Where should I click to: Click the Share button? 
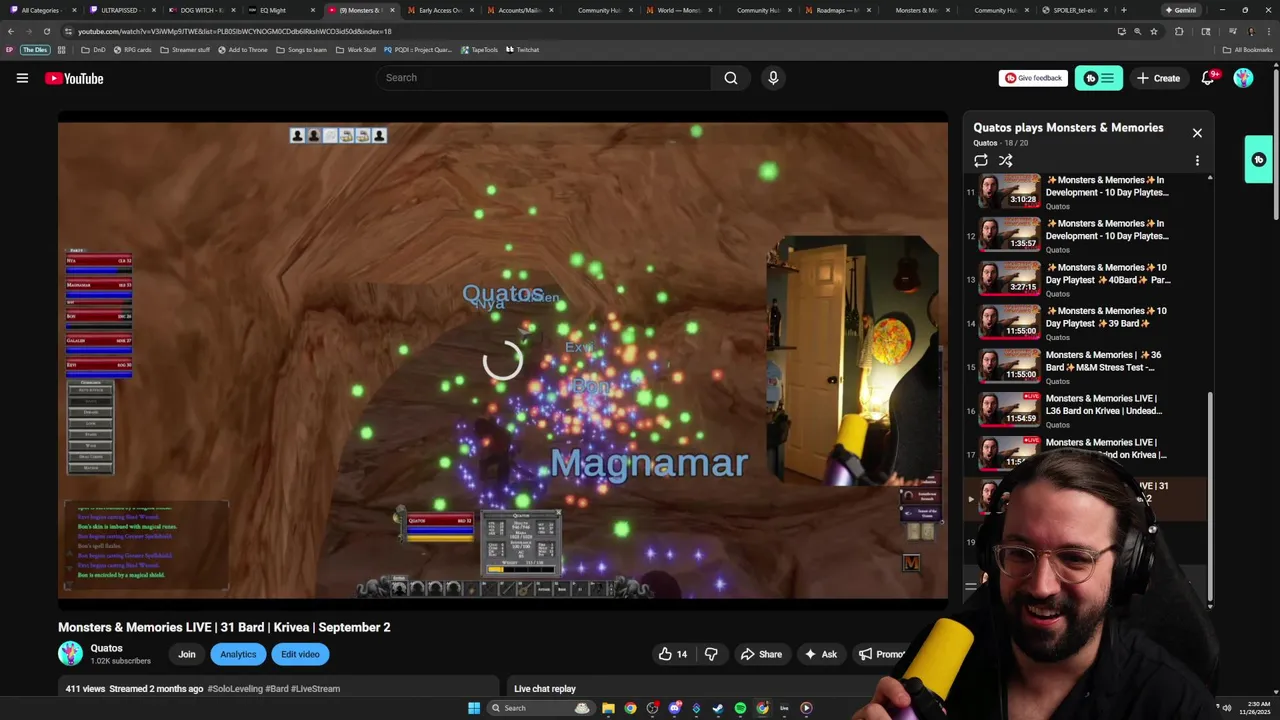pyautogui.click(x=761, y=654)
